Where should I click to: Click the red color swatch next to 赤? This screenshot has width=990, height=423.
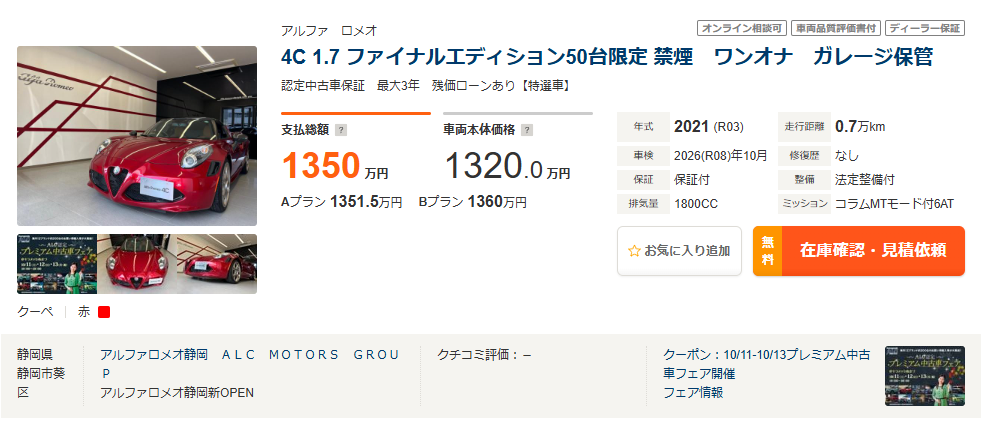click(104, 312)
